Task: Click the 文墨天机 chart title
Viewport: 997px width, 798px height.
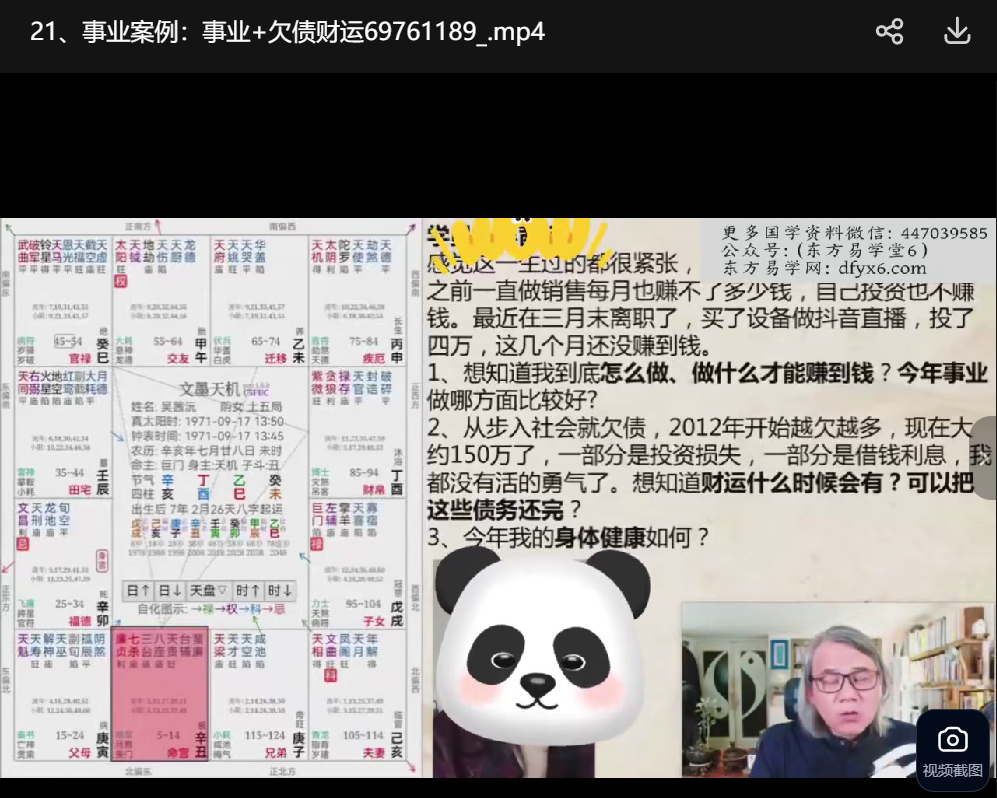Action: point(210,388)
